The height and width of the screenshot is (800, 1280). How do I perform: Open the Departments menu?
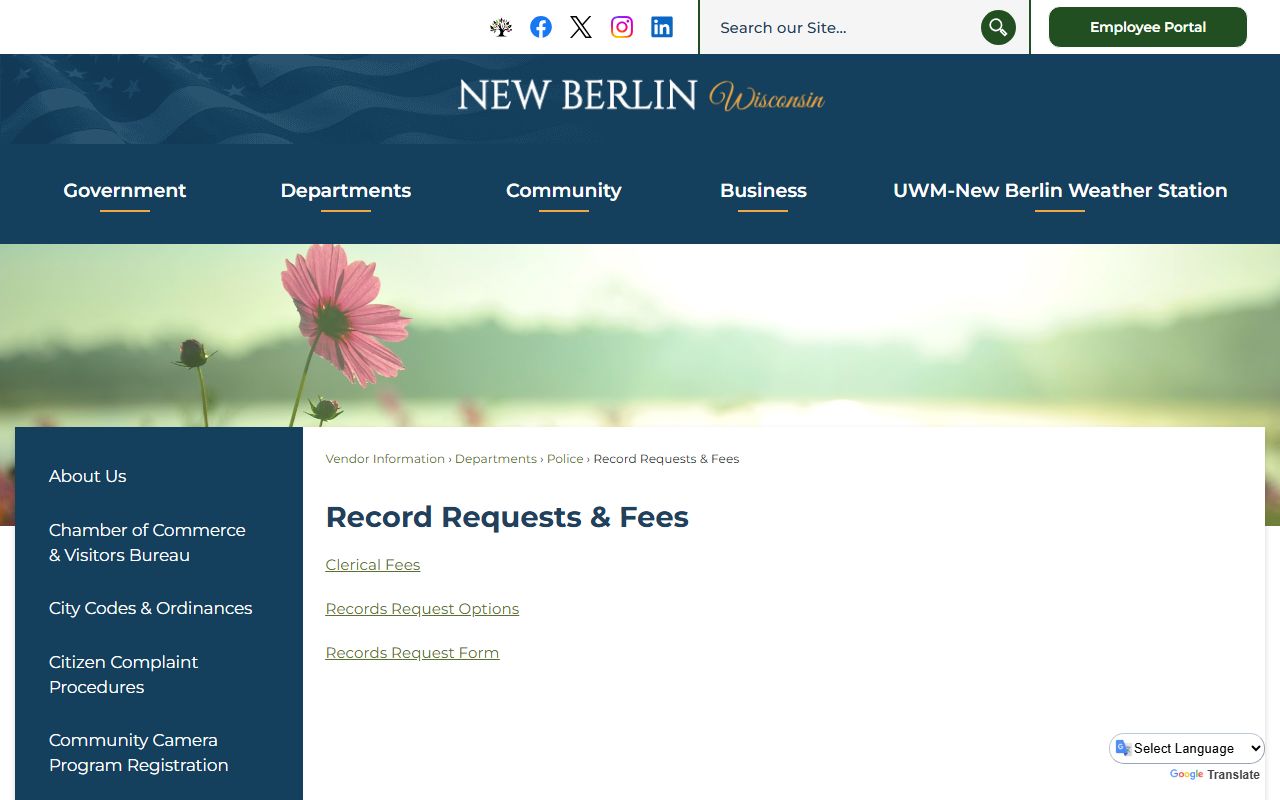(x=346, y=191)
